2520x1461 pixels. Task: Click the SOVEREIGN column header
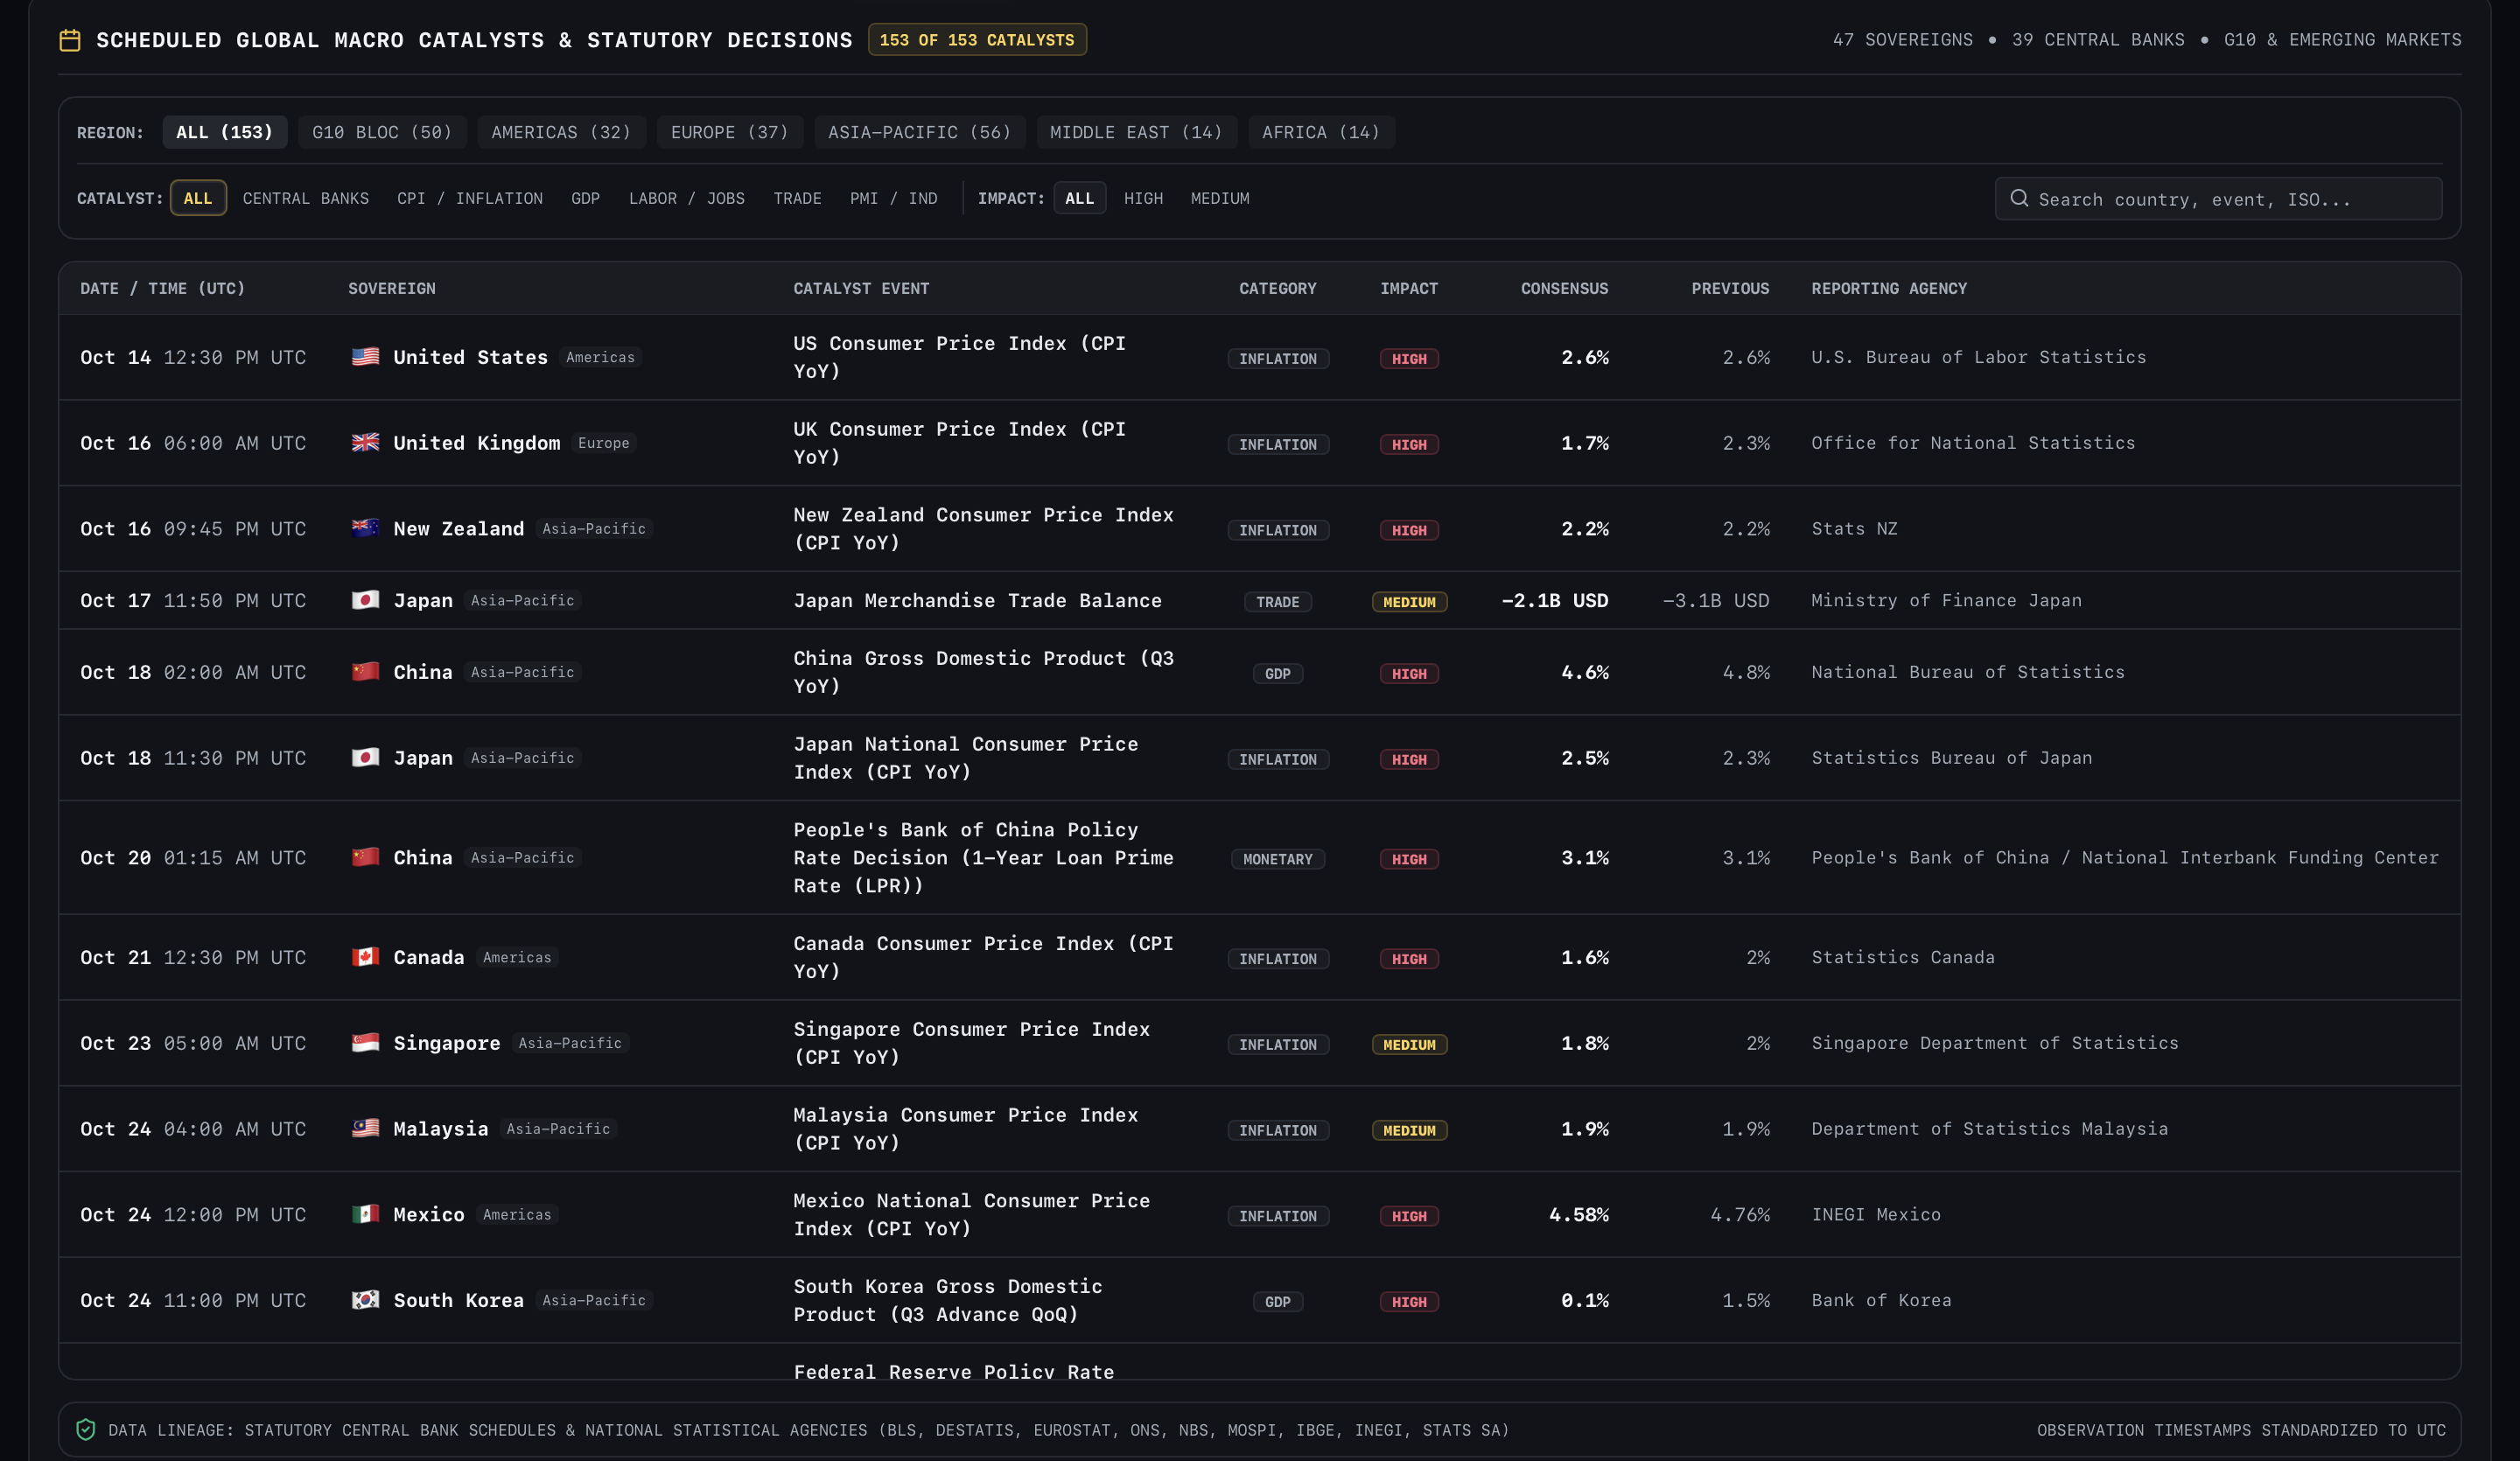pyautogui.click(x=392, y=288)
